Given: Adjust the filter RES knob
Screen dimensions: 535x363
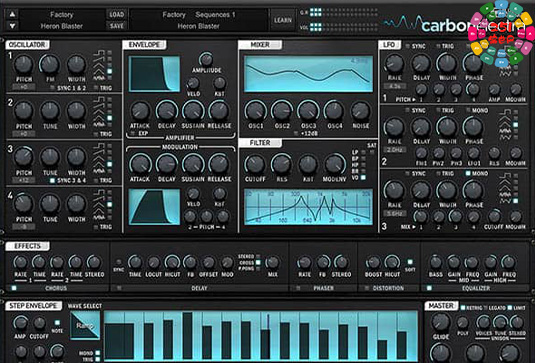Looking at the screenshot, I should coord(281,164).
